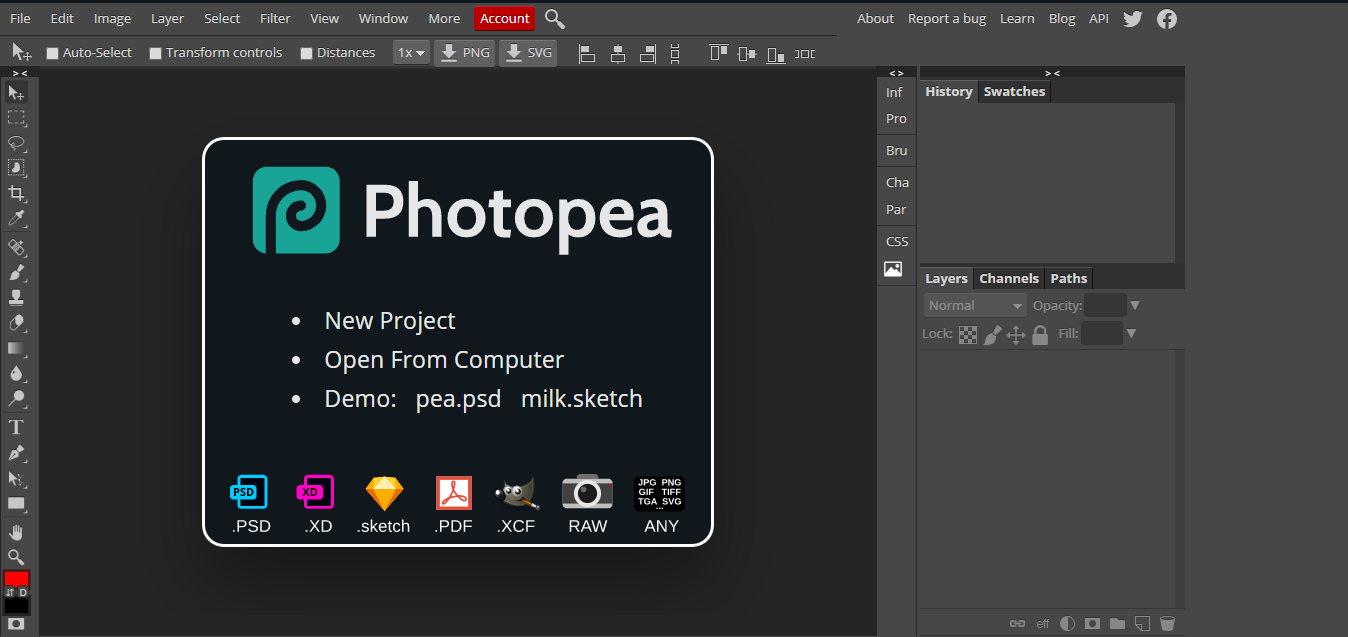
Task: Select the Pen tool
Action: 16,453
